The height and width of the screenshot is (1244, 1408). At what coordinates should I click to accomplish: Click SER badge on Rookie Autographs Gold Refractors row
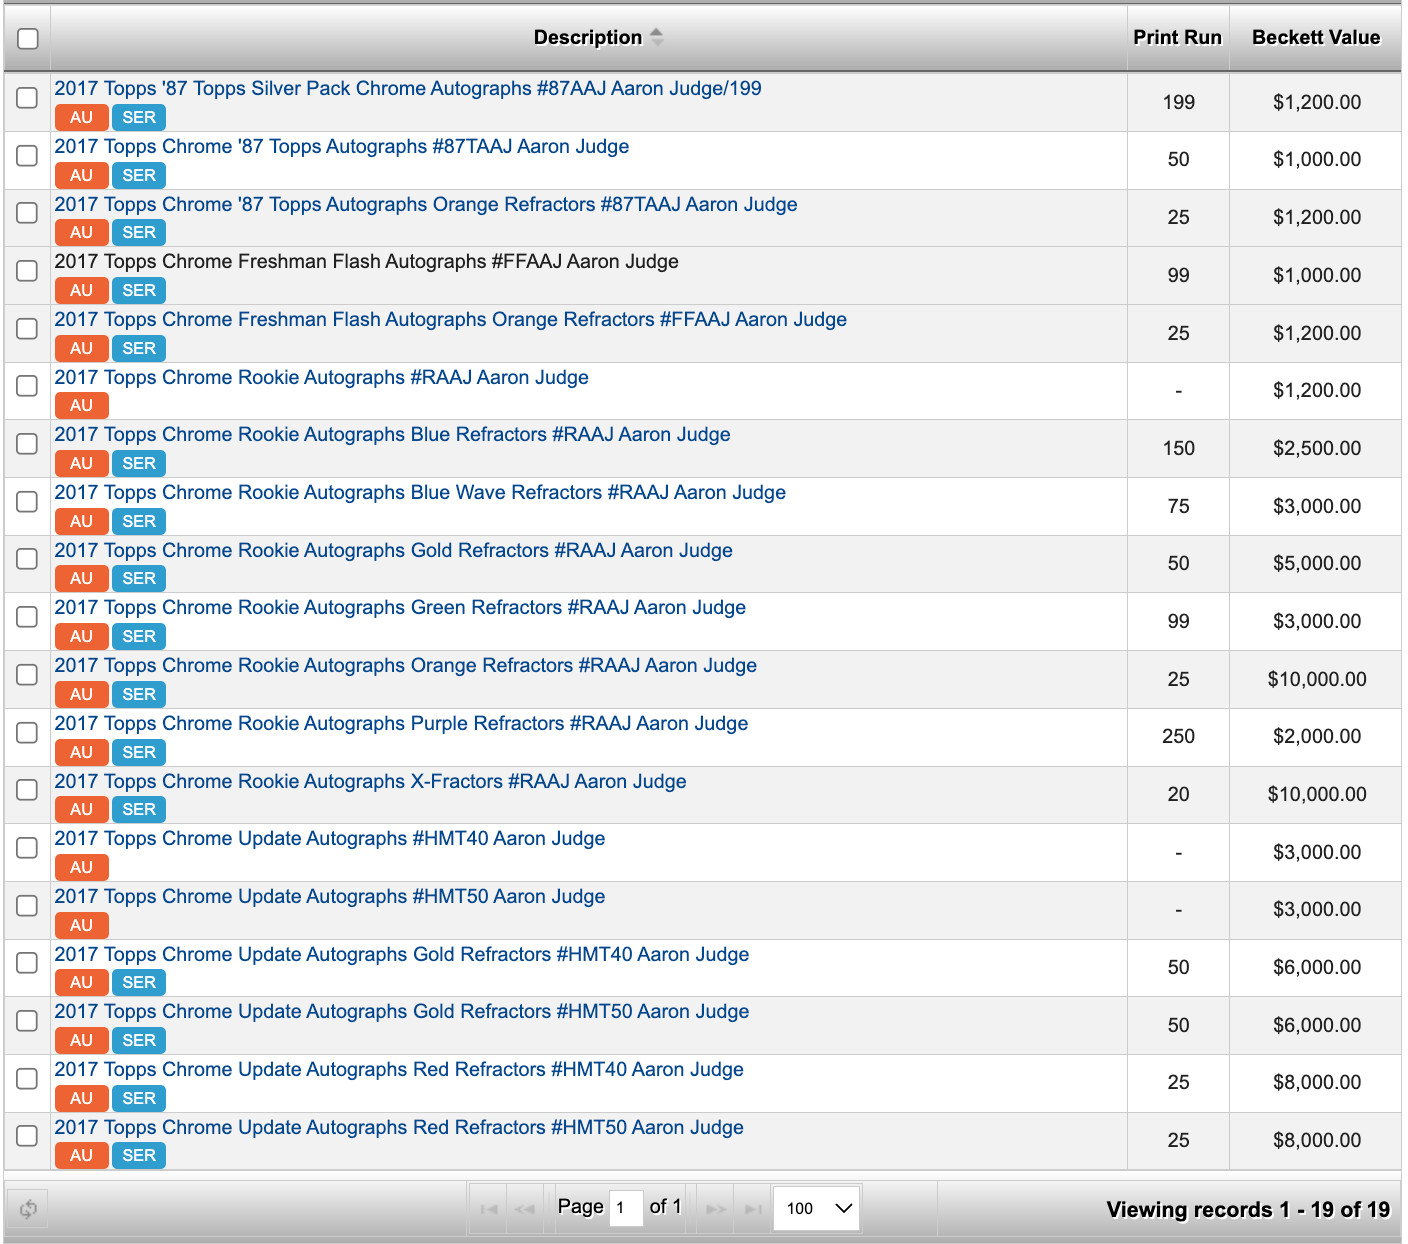point(139,578)
